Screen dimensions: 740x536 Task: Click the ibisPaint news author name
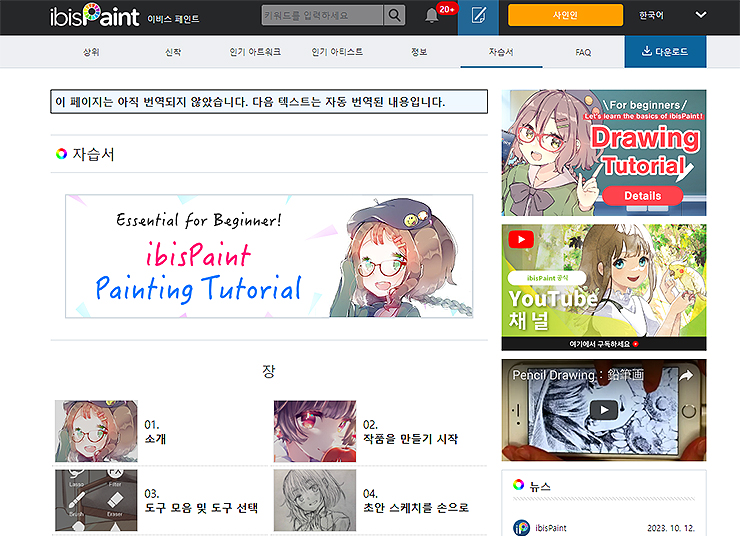[551, 528]
